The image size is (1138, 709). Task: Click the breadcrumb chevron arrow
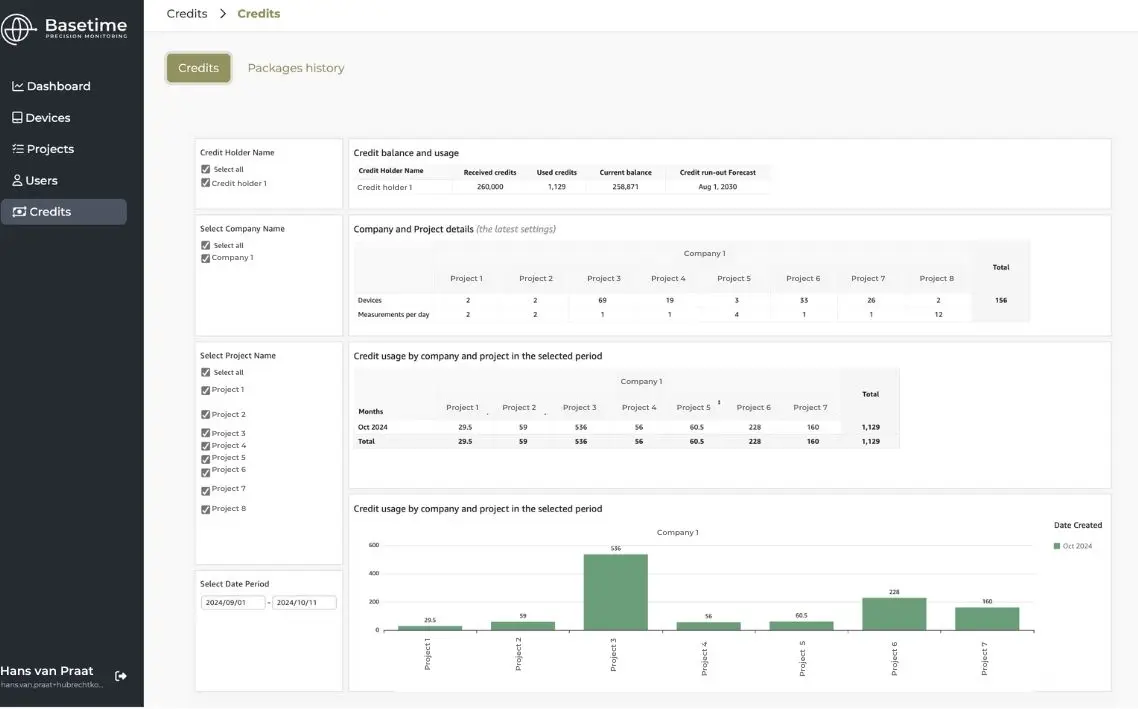pos(223,14)
